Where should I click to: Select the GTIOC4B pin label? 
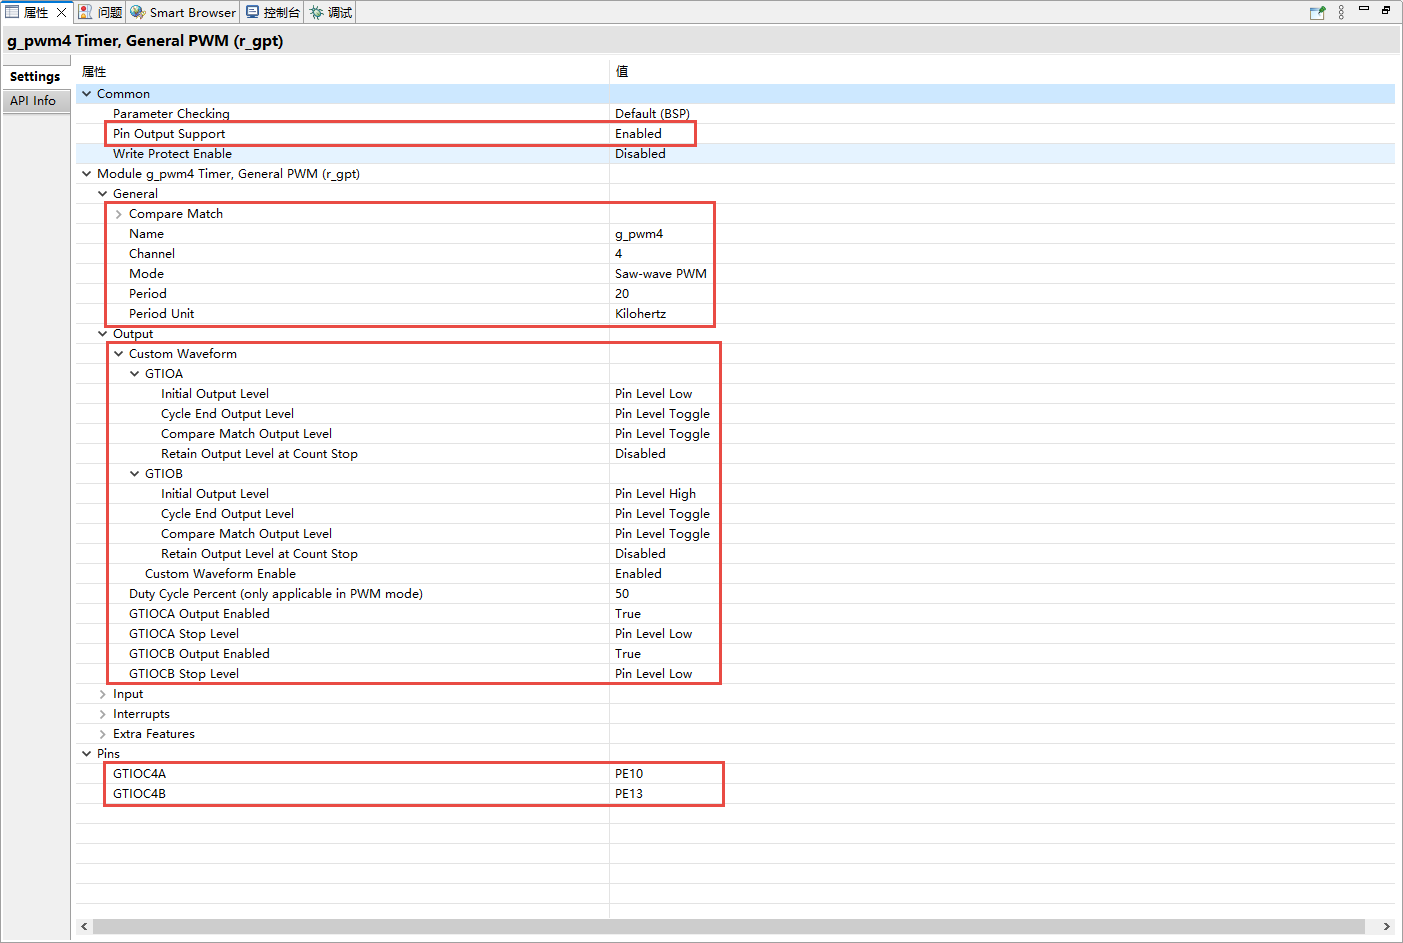pyautogui.click(x=139, y=794)
